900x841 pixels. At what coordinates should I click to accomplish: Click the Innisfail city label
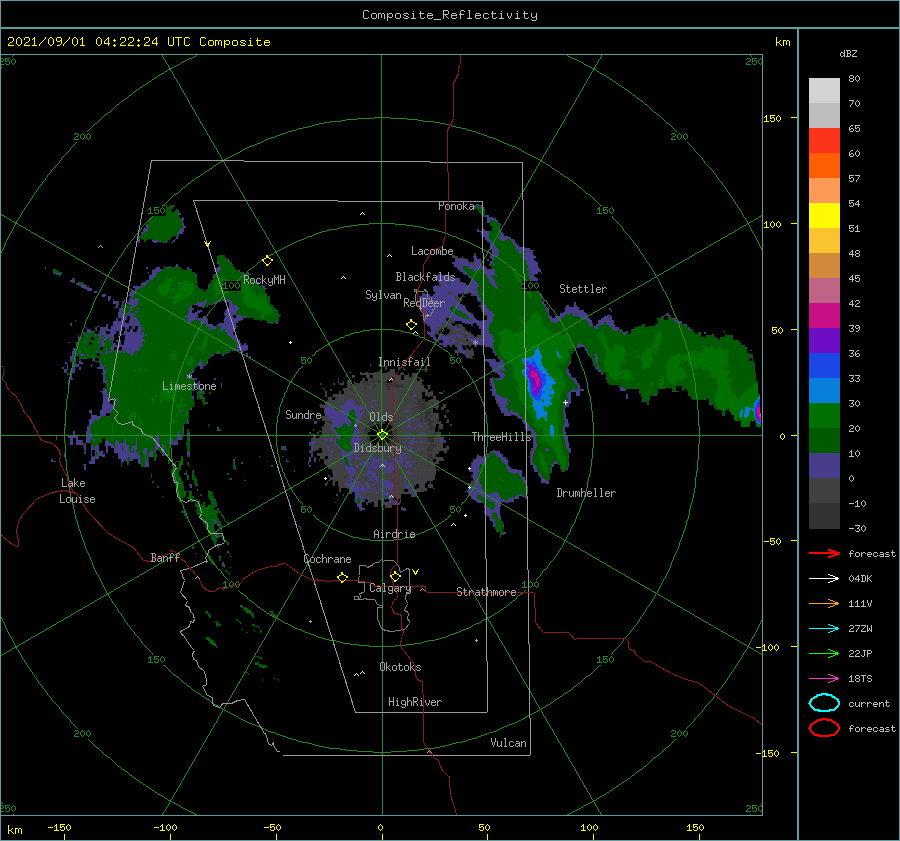click(404, 362)
